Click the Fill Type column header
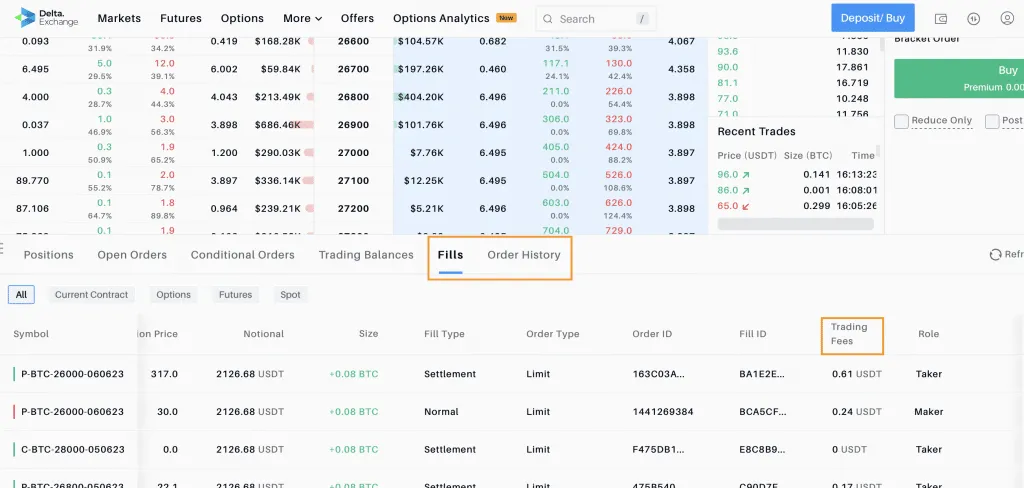This screenshot has height=488, width=1024. pyautogui.click(x=444, y=334)
